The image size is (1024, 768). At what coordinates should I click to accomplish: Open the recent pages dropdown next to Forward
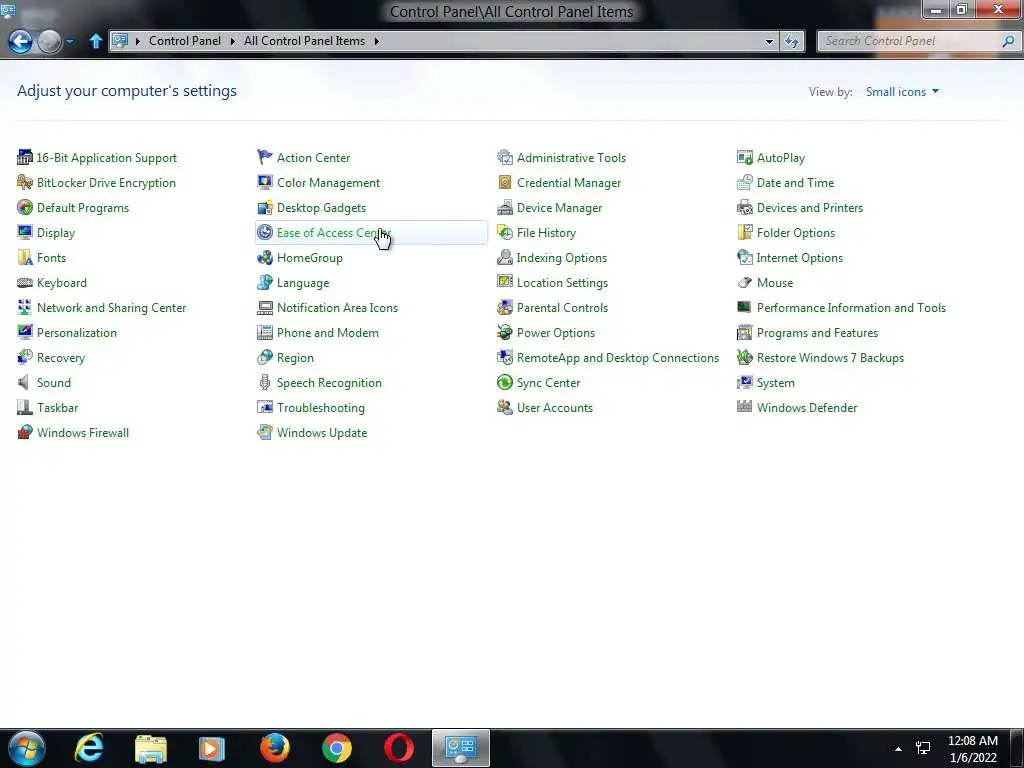[70, 42]
